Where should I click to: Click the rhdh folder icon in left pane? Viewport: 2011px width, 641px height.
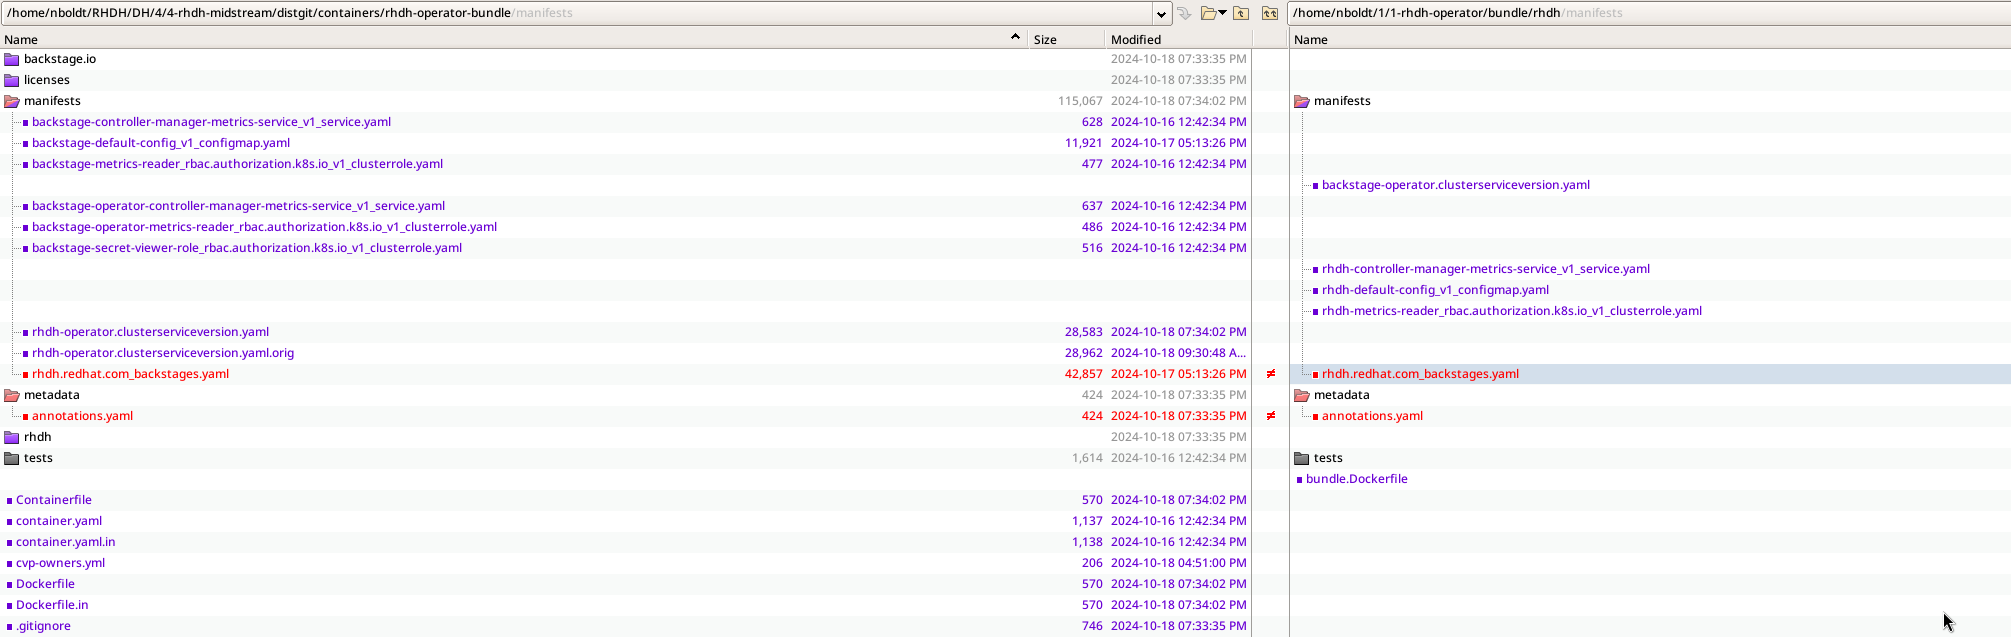[x=12, y=437]
